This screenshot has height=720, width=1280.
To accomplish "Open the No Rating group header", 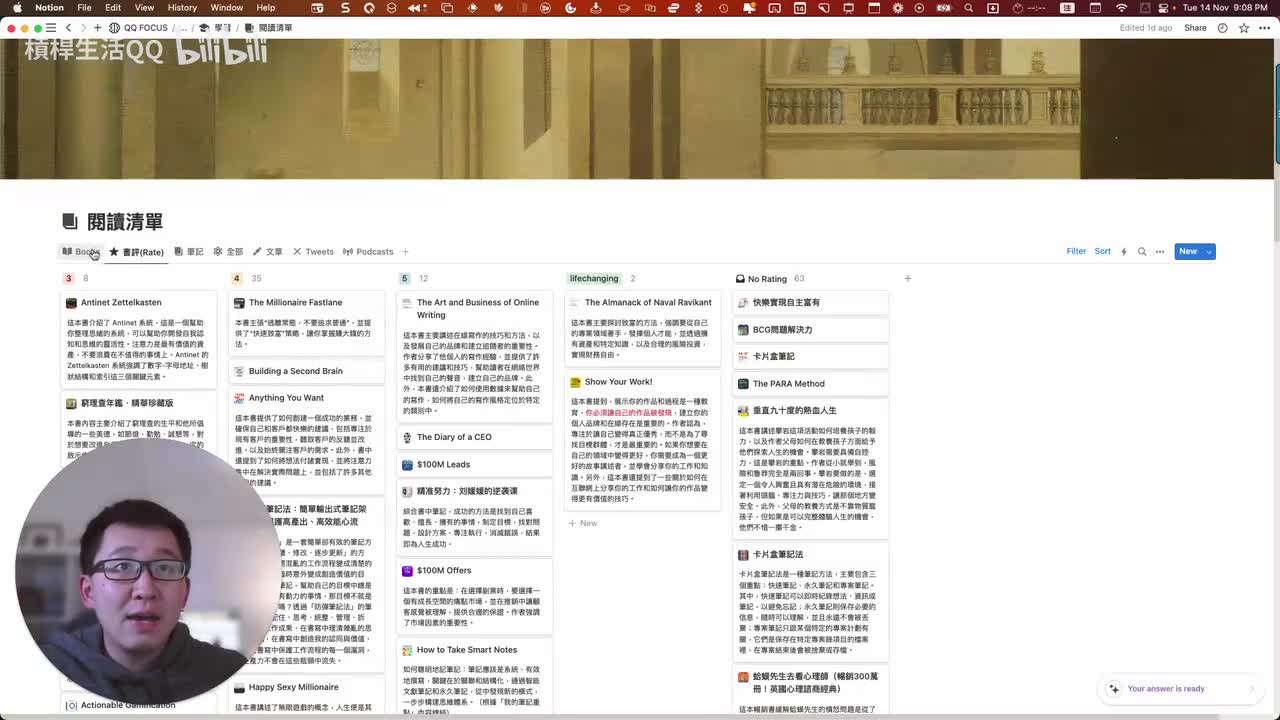I will (x=767, y=279).
